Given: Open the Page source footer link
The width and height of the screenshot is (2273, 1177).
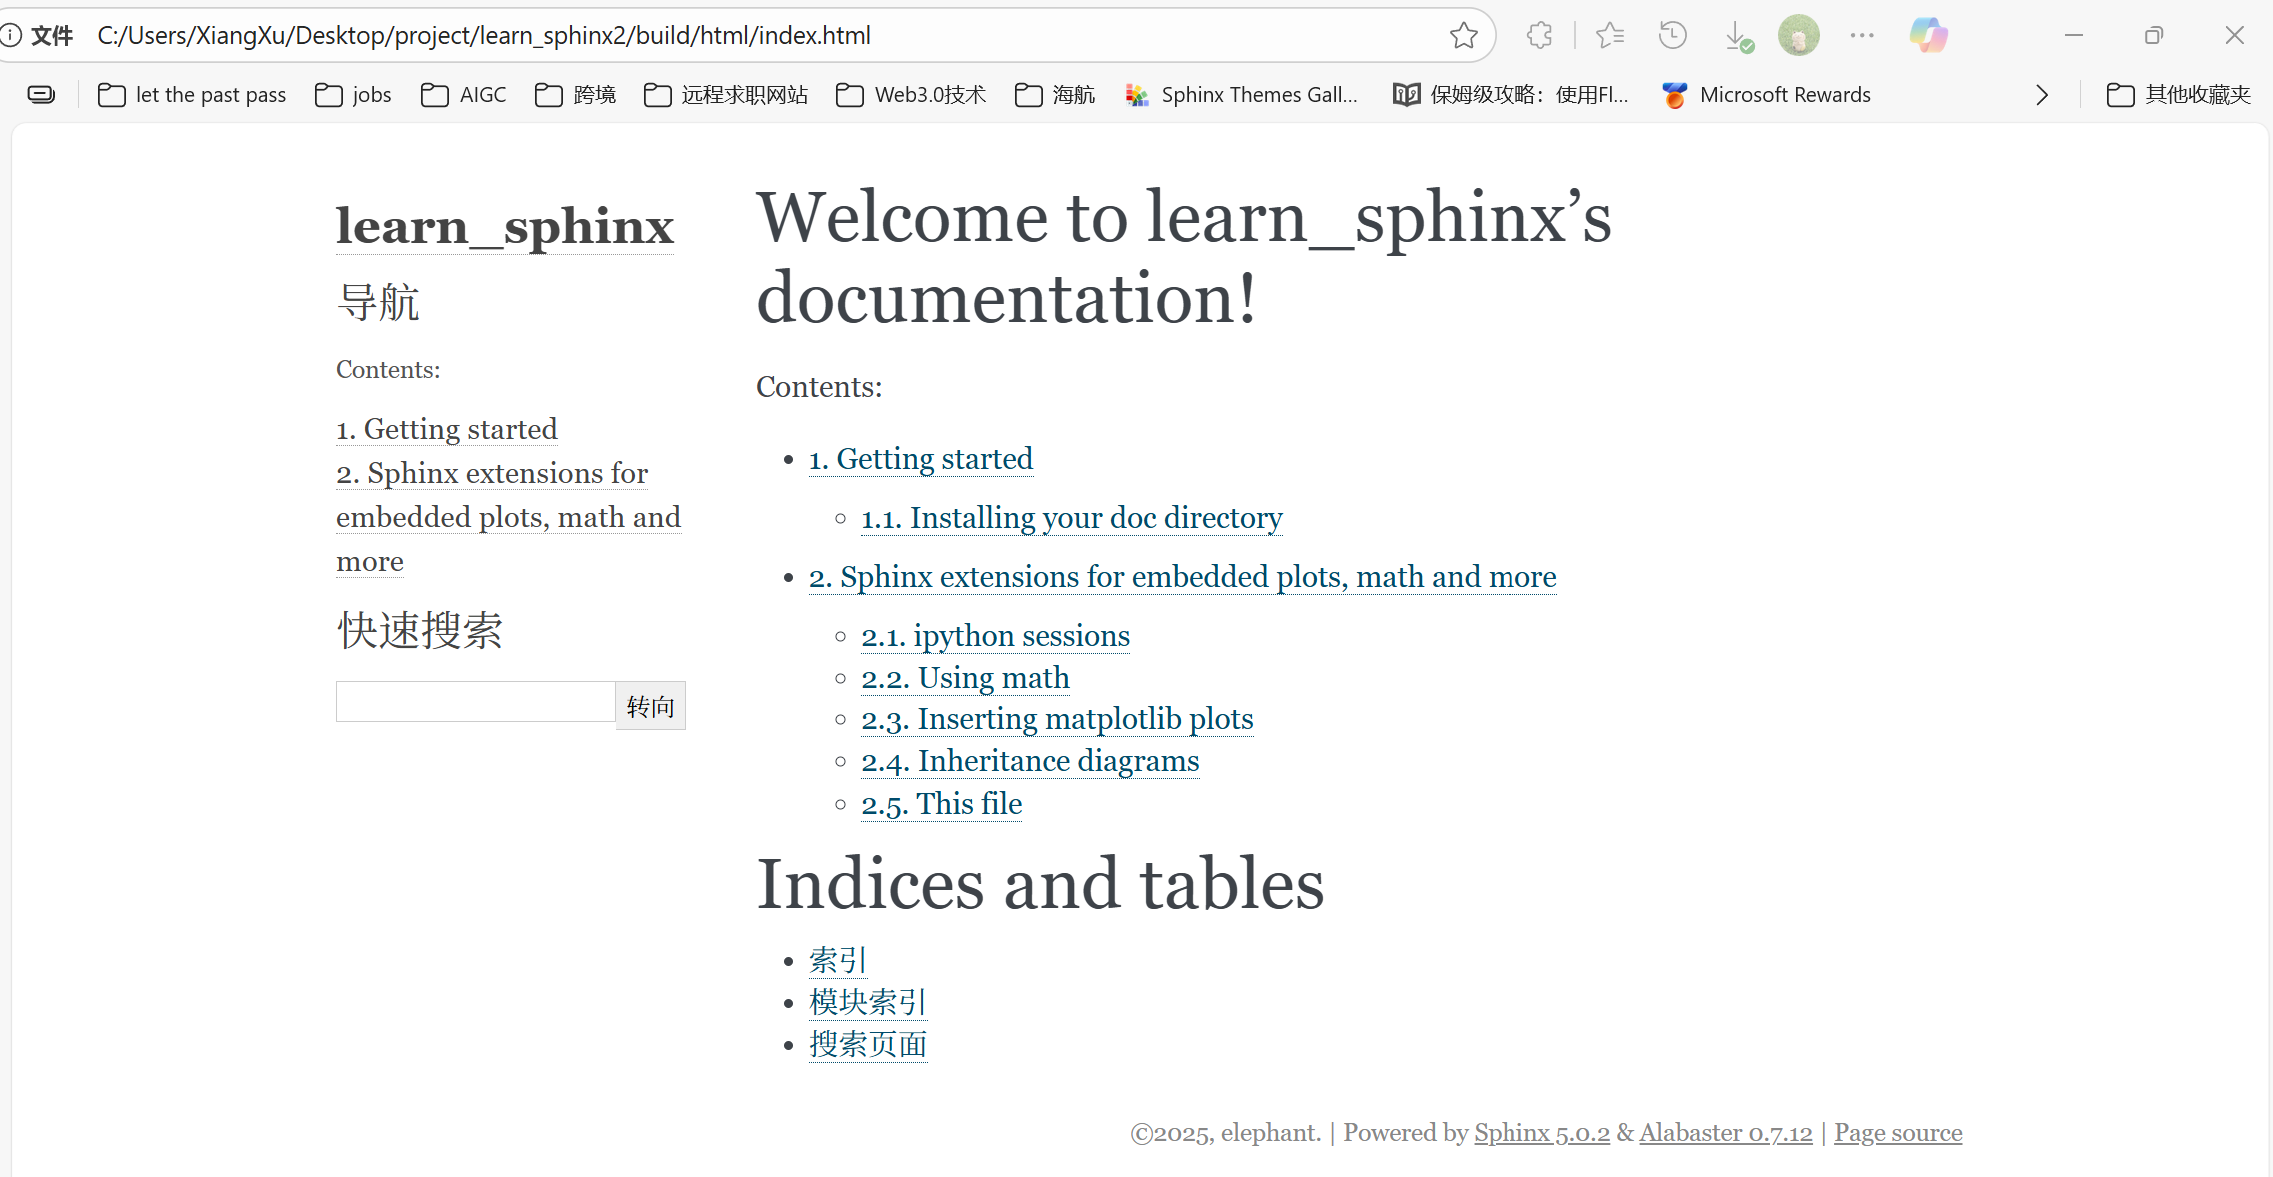Looking at the screenshot, I should point(1897,1133).
